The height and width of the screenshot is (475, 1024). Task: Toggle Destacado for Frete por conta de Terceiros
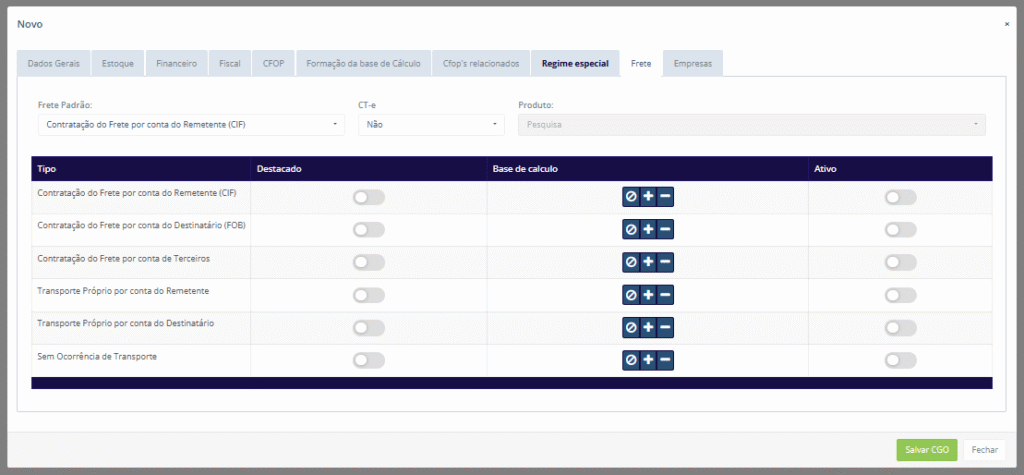(x=368, y=263)
